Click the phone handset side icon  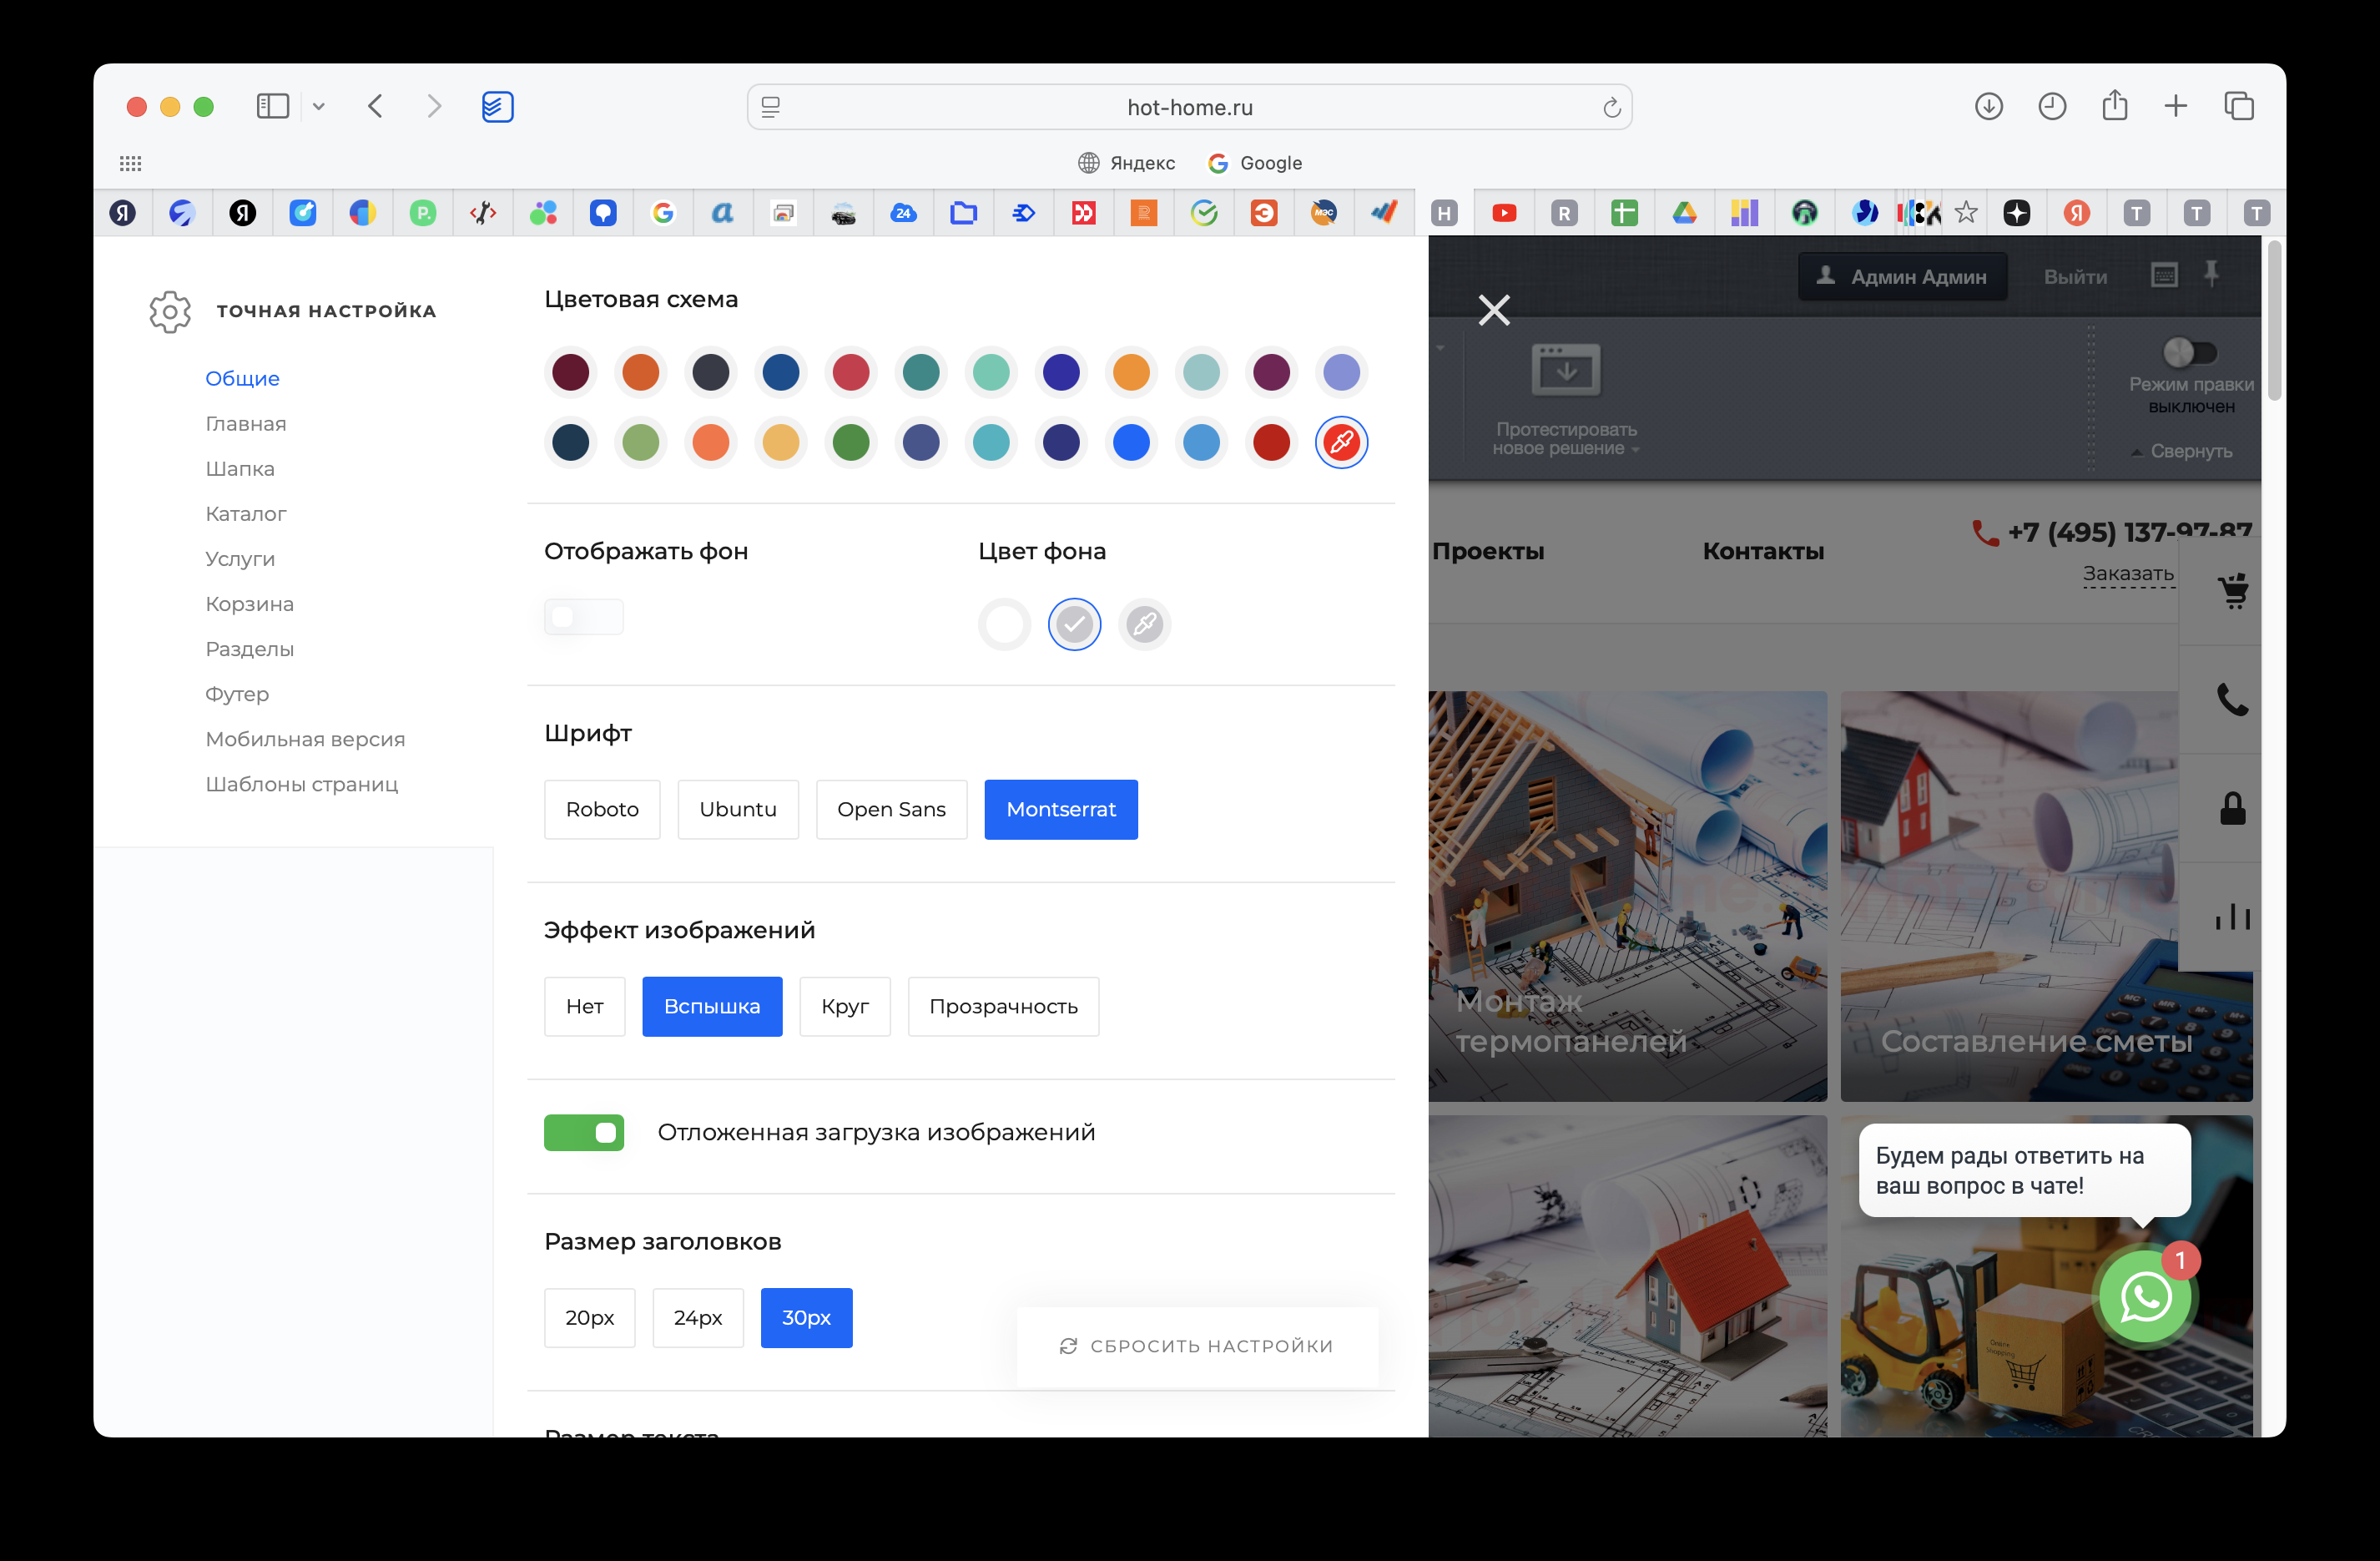pyautogui.click(x=2232, y=699)
